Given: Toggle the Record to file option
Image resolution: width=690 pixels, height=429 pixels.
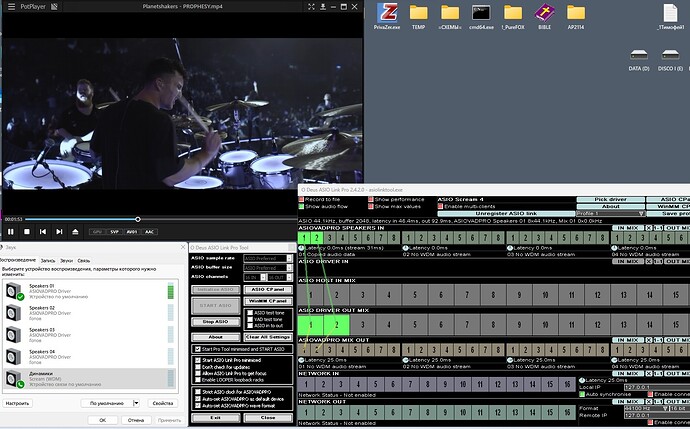Looking at the screenshot, I should point(301,199).
